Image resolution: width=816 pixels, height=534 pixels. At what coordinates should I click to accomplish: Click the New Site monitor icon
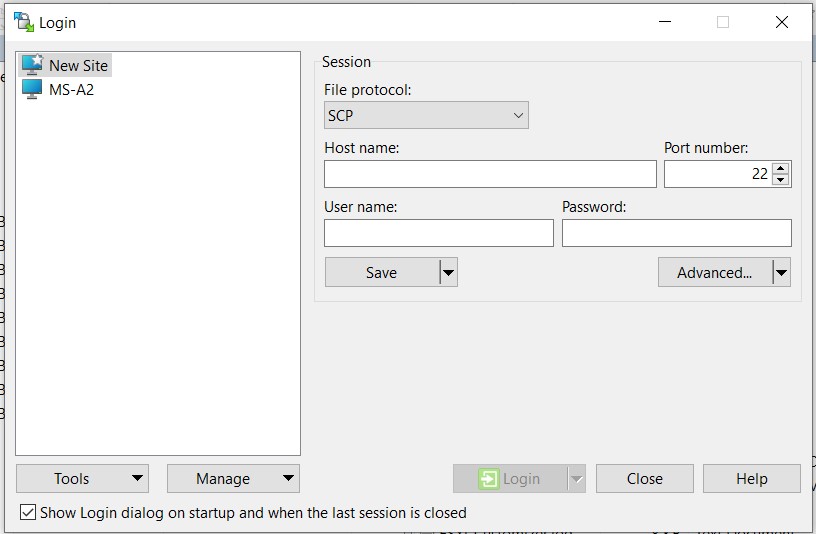coord(32,65)
